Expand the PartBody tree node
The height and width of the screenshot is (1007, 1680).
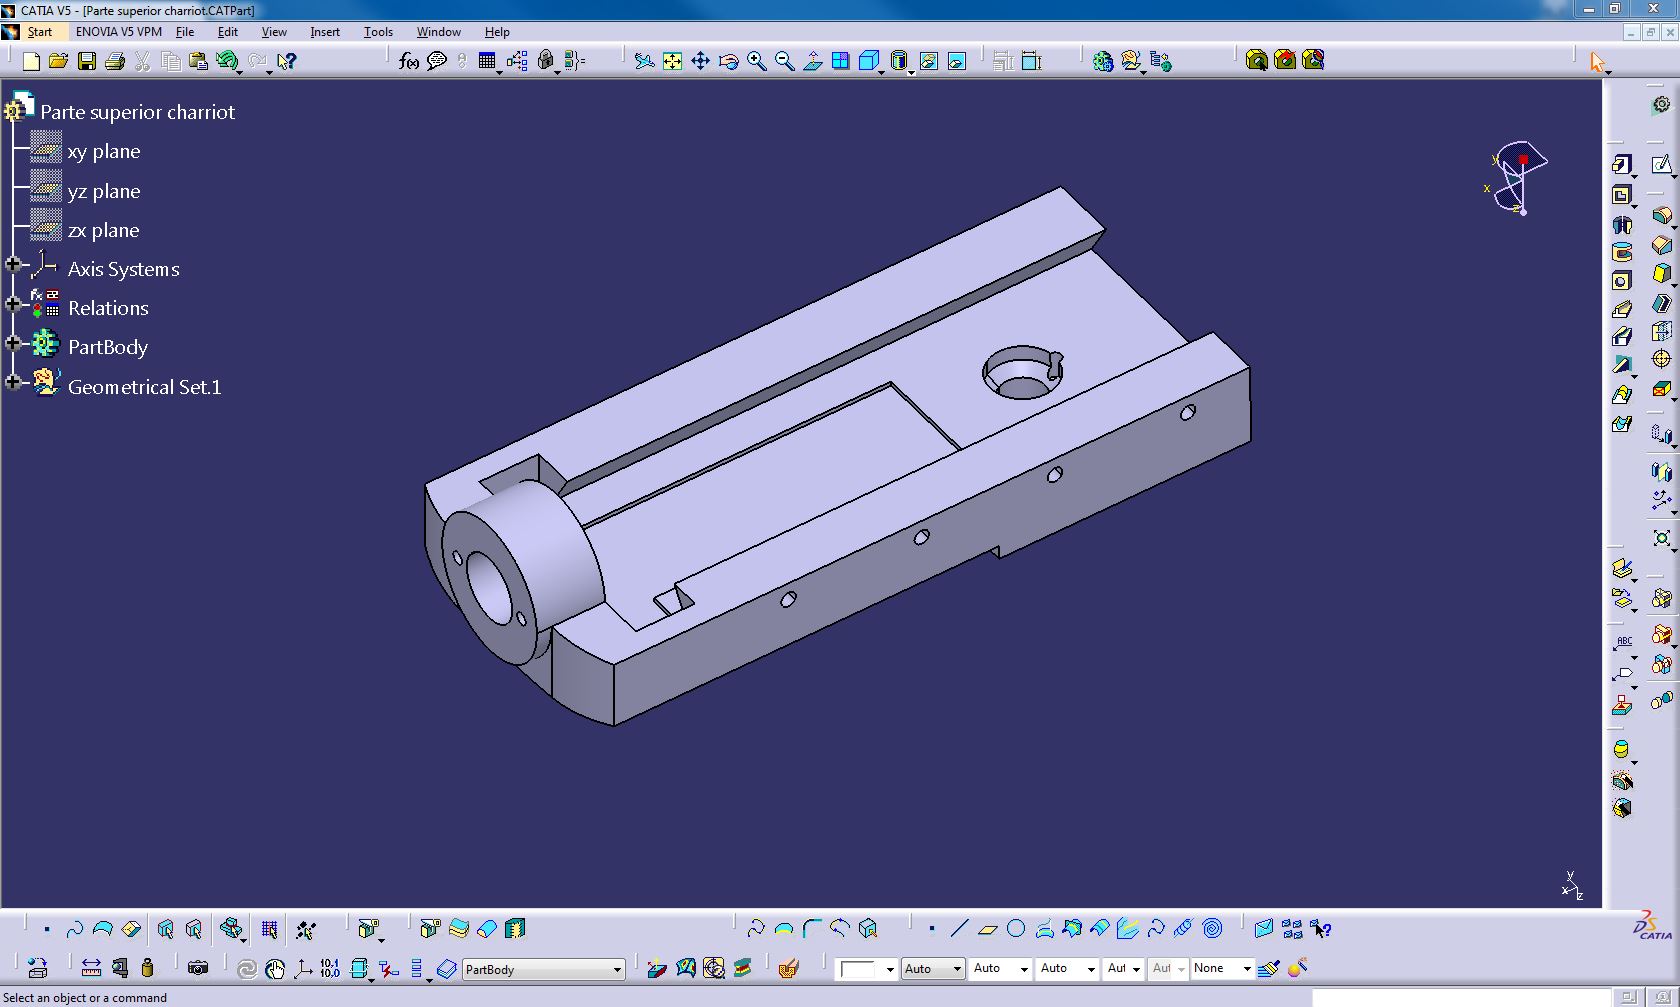point(13,343)
